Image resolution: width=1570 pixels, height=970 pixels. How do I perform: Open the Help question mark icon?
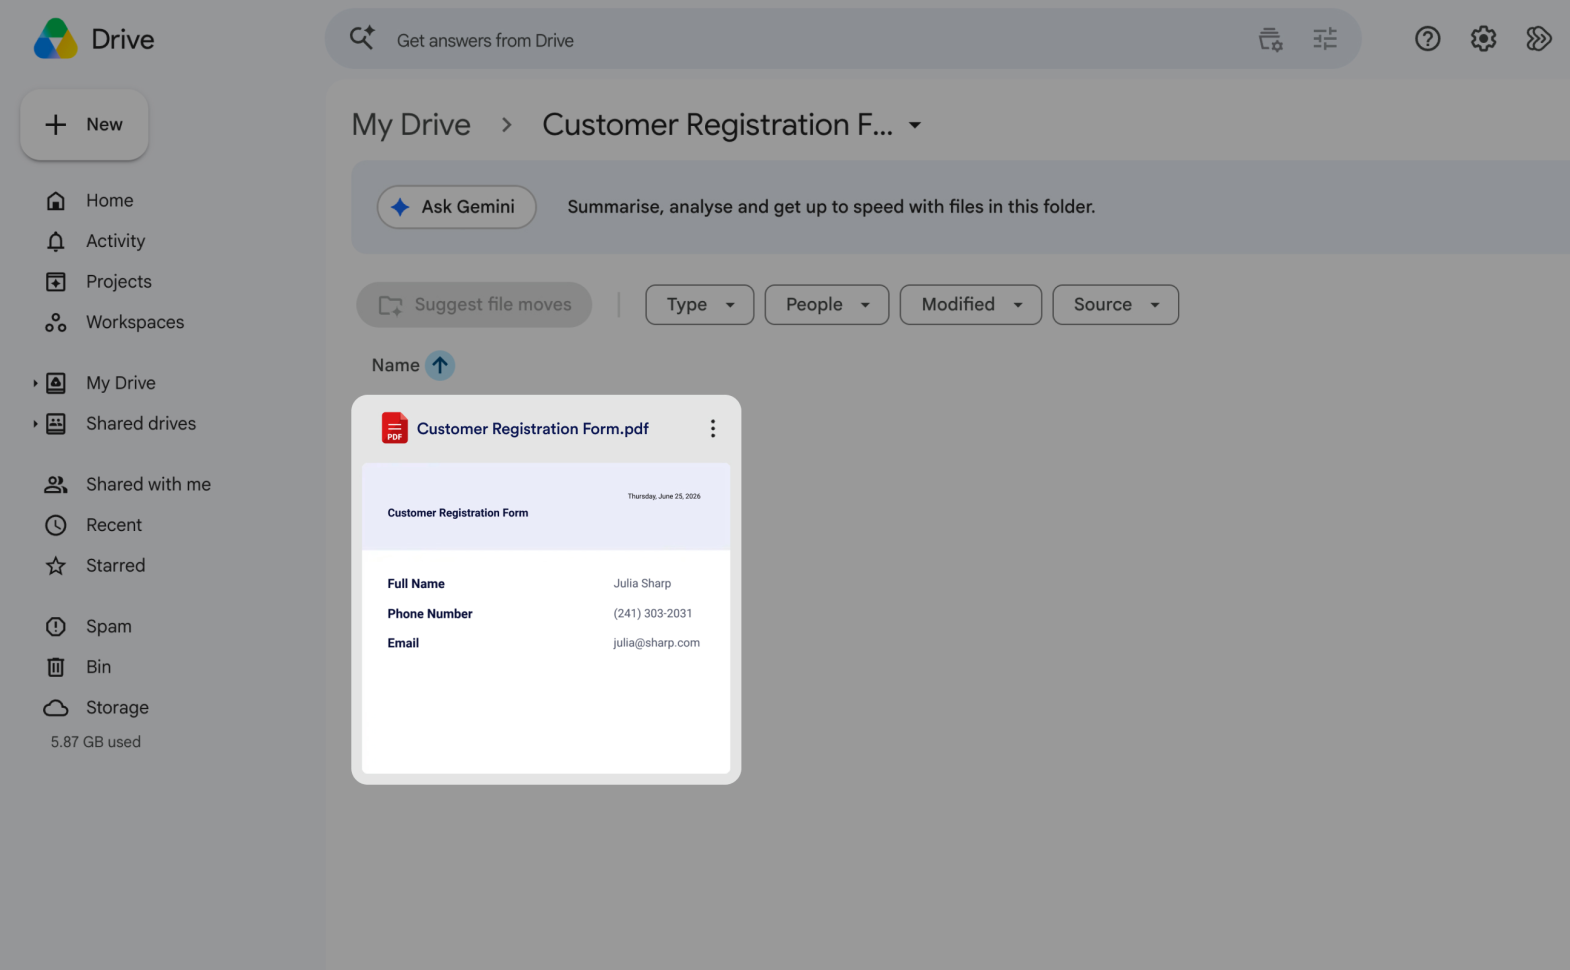tap(1427, 39)
